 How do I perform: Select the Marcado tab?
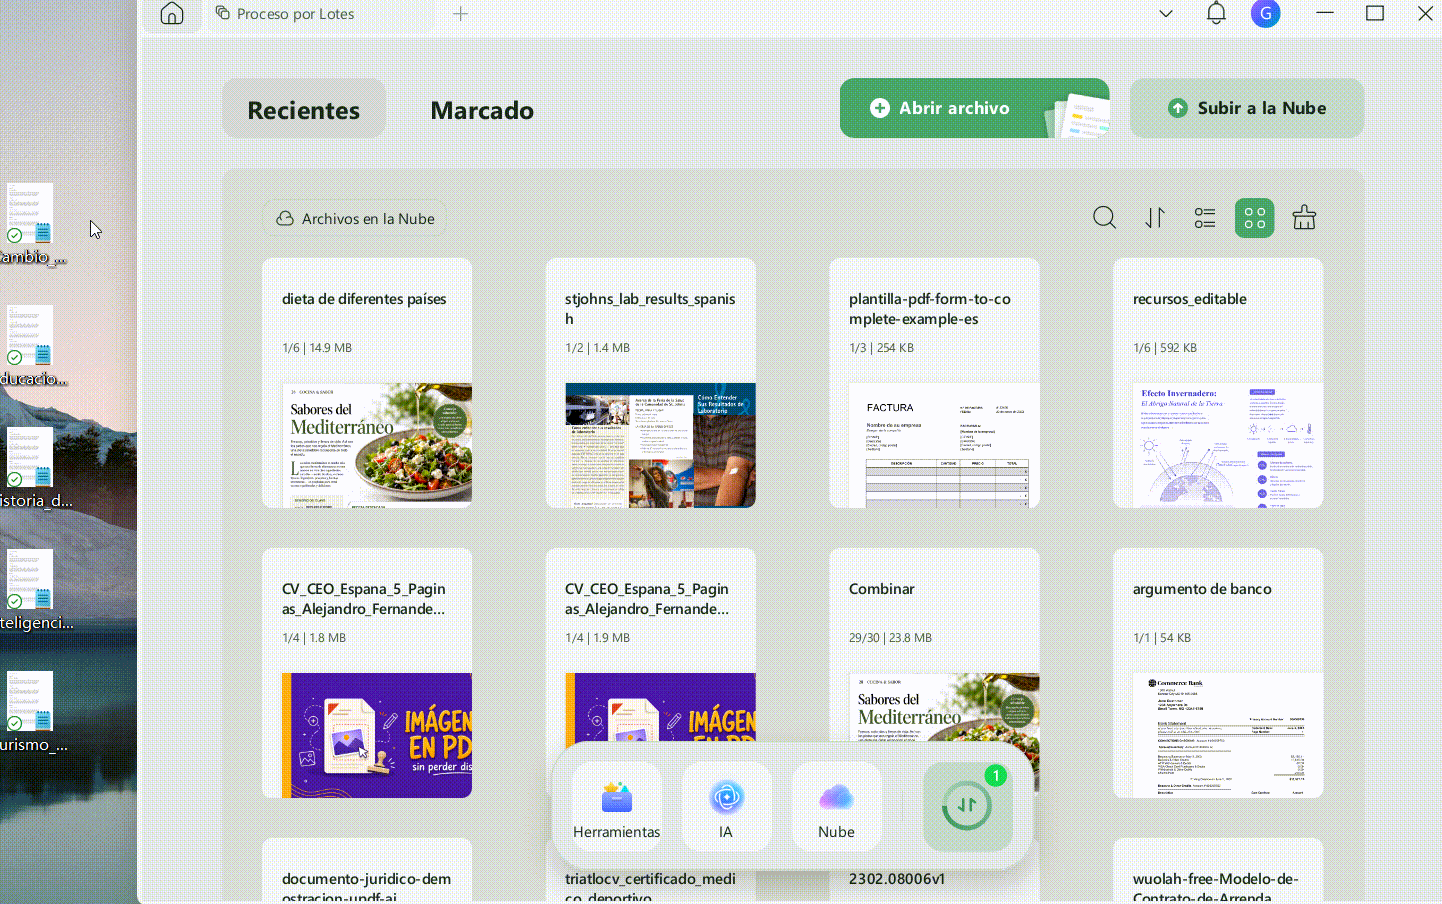click(x=482, y=109)
